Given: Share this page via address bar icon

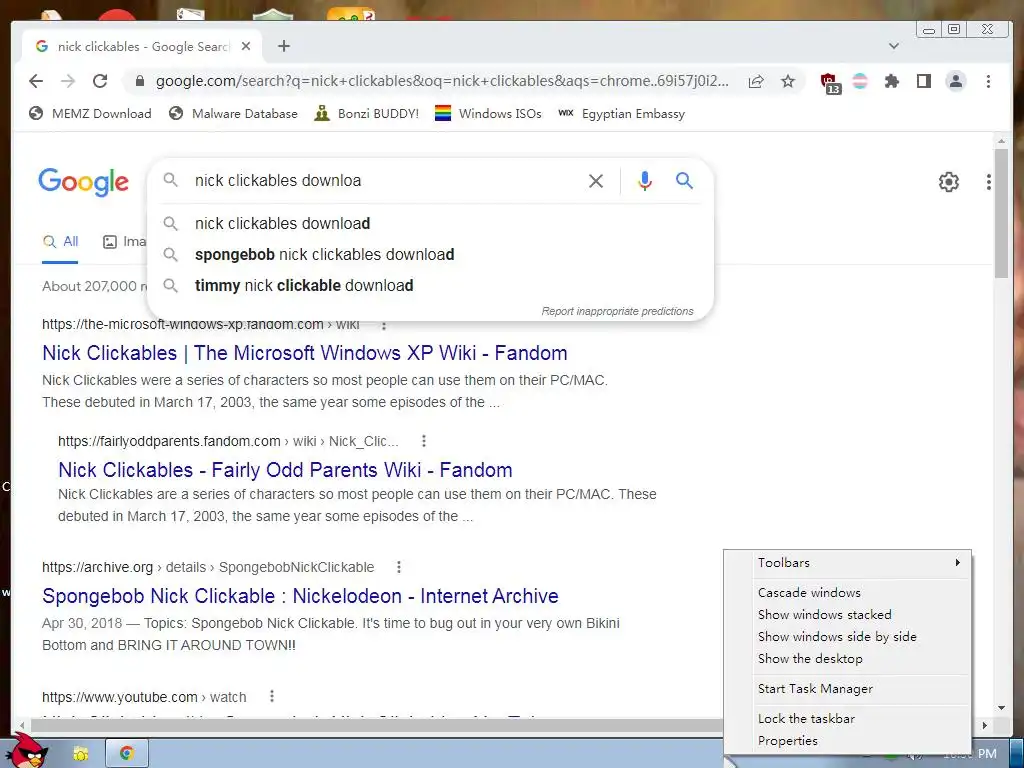Looking at the screenshot, I should coord(756,81).
